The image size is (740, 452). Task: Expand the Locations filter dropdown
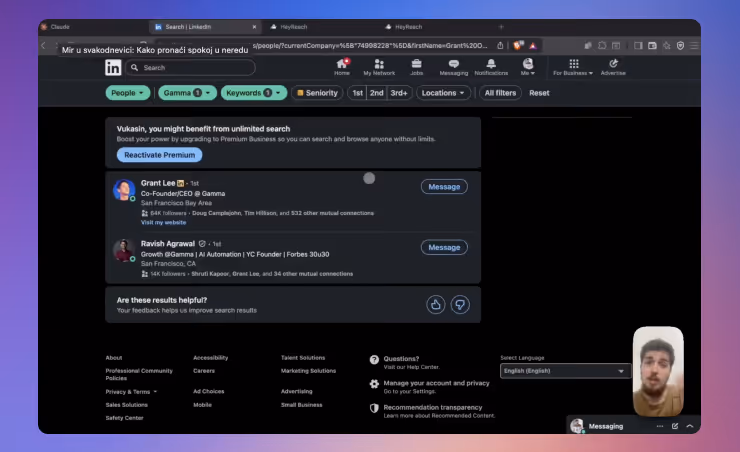click(443, 93)
